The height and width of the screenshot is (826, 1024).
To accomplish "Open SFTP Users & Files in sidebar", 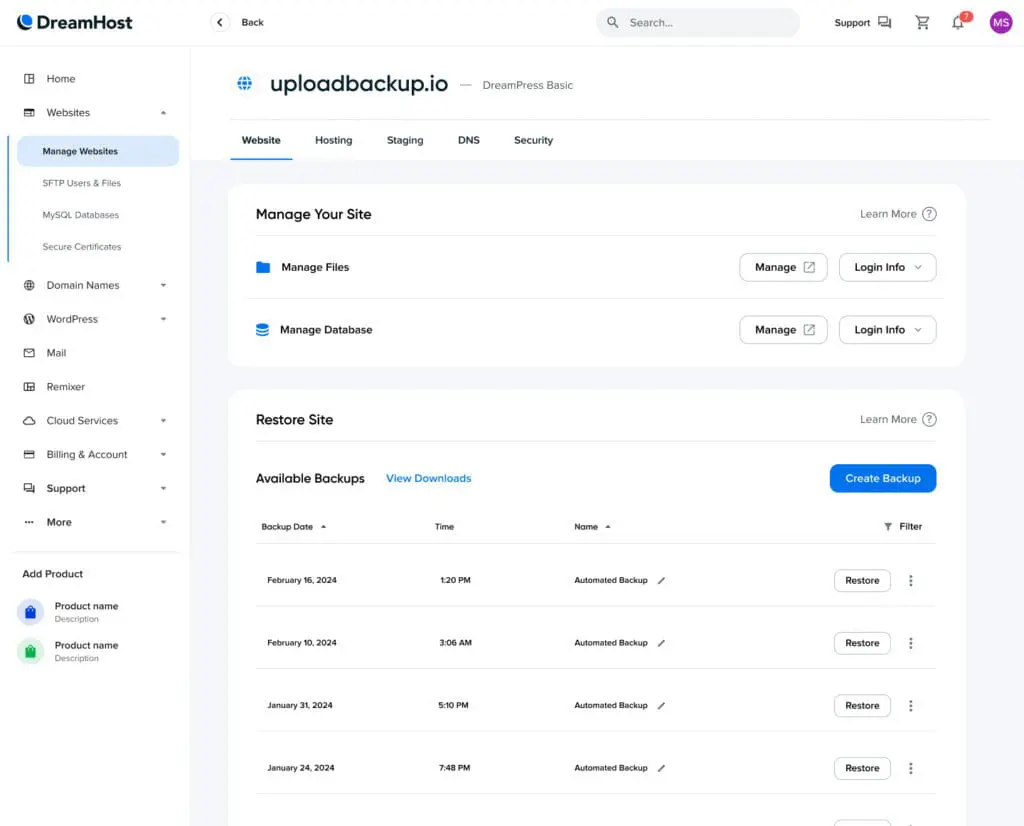I will click(x=82, y=183).
